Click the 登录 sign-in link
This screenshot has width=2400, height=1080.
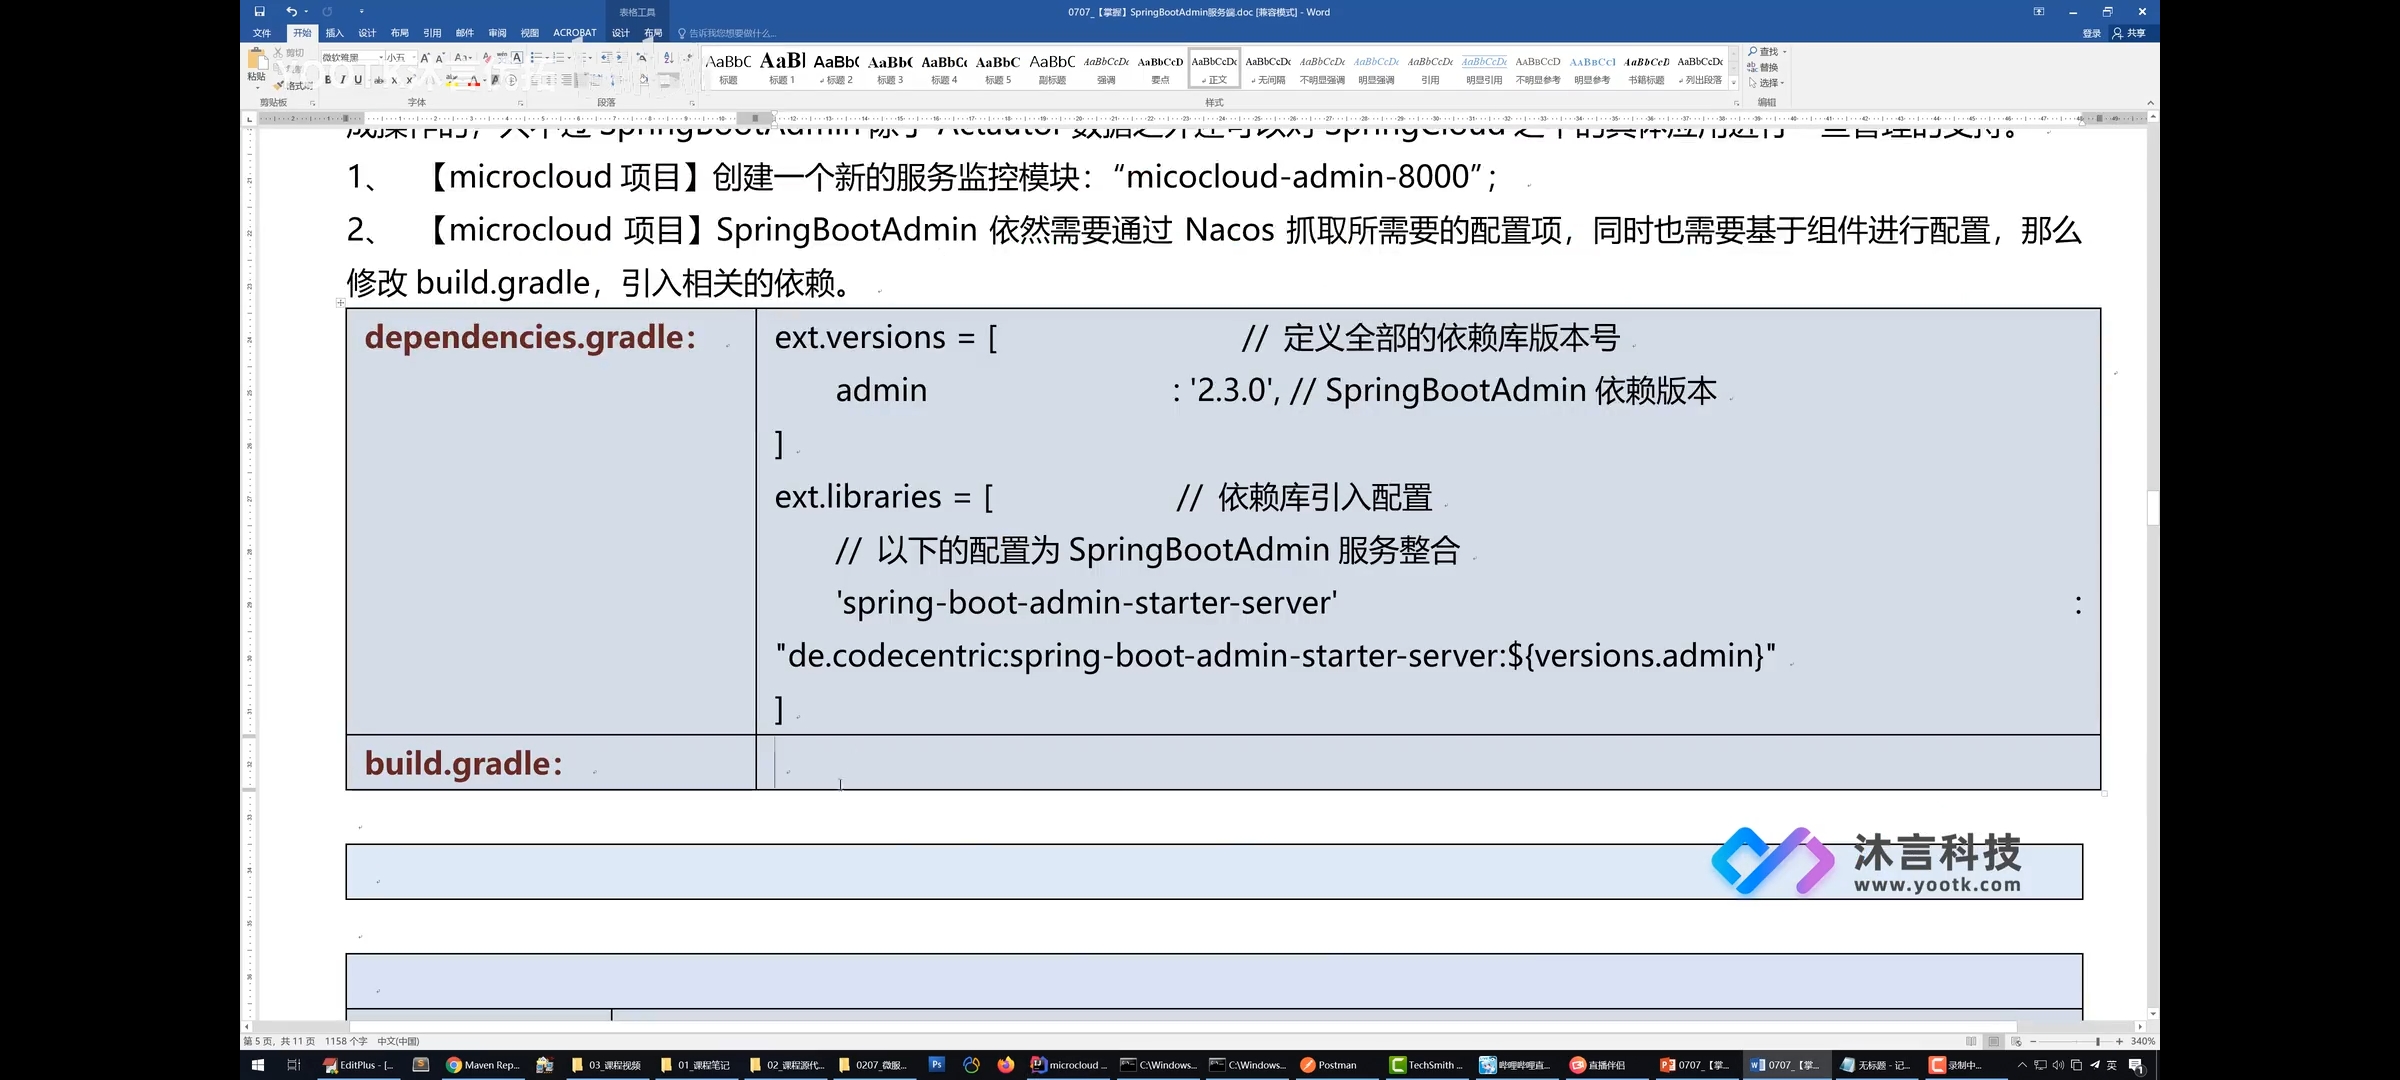click(x=2092, y=33)
